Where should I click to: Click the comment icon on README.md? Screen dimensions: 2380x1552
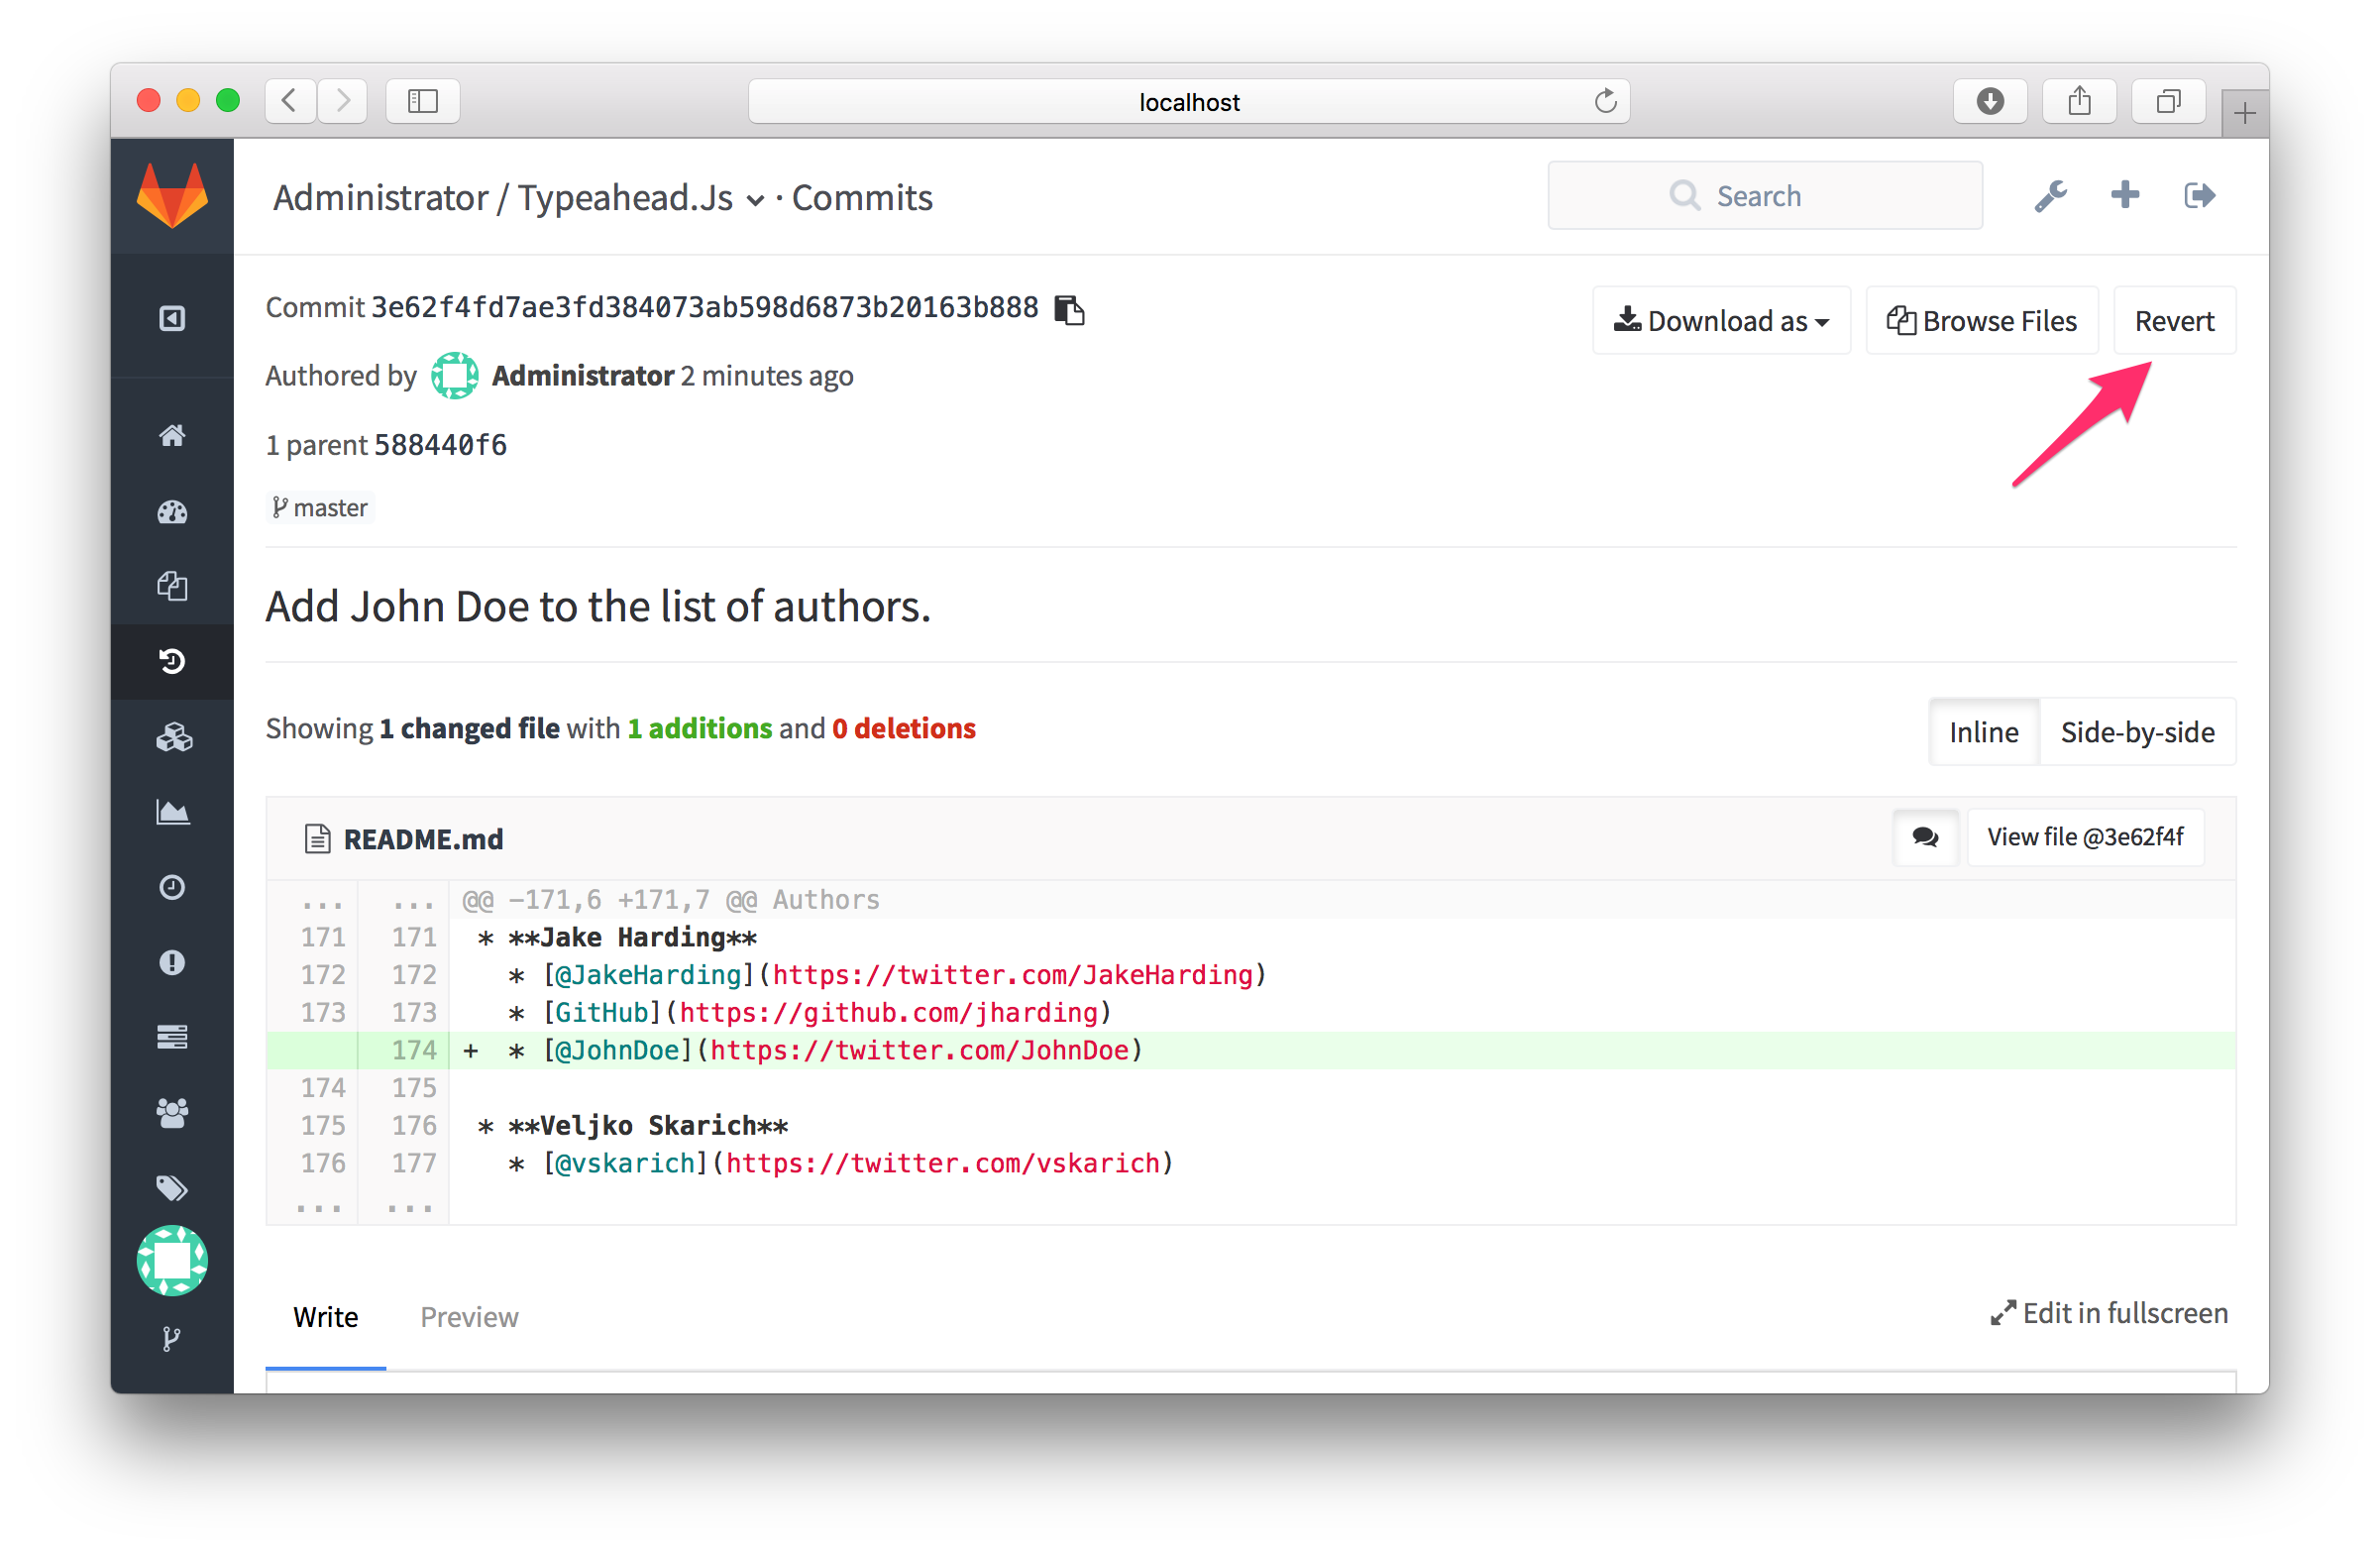click(x=1924, y=836)
